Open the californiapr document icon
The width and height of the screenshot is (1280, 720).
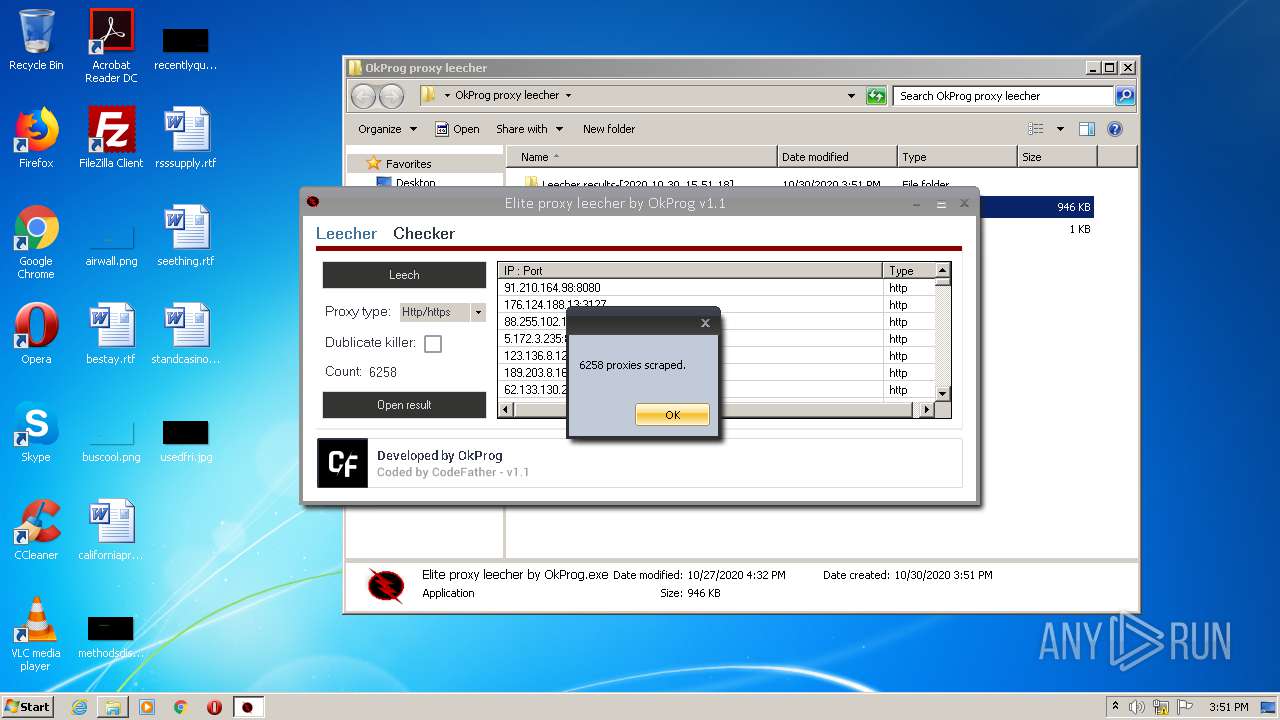tap(111, 530)
